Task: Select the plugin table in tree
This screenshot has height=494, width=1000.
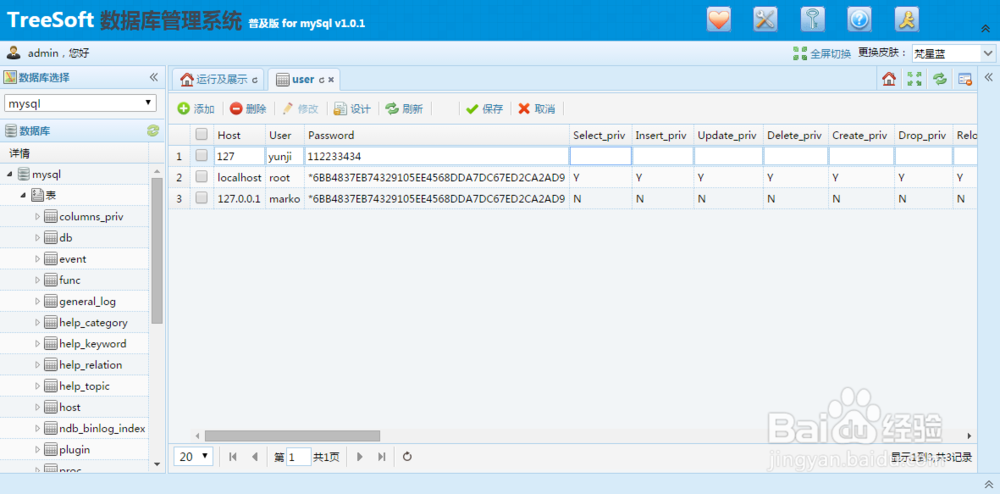Action: (74, 449)
